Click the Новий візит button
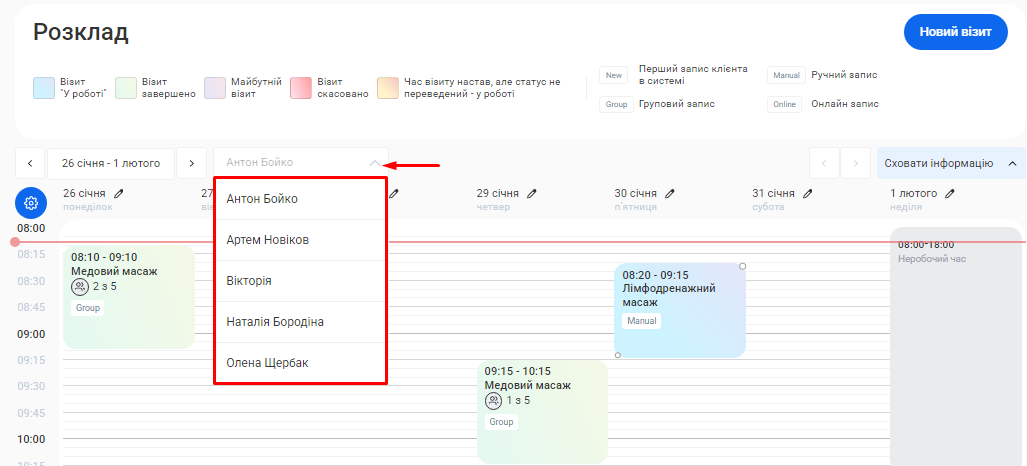This screenshot has height=466, width=1027. (x=955, y=32)
